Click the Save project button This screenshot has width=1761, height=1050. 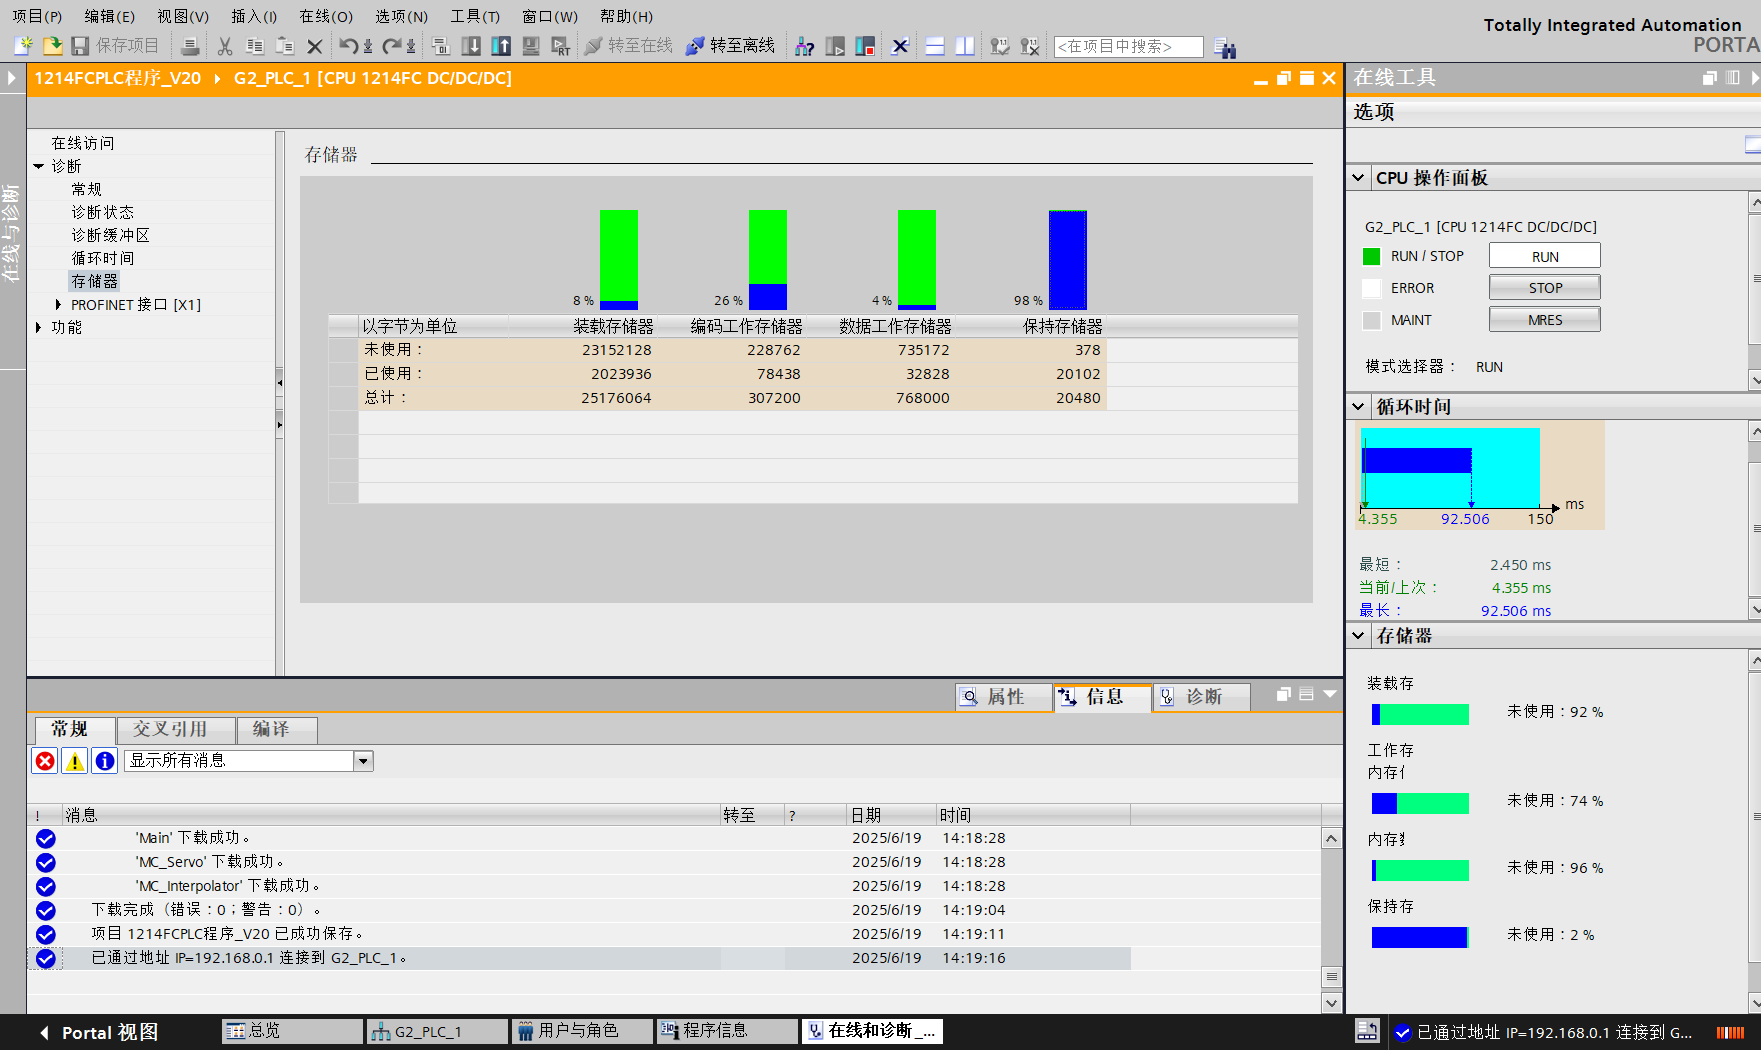click(115, 46)
